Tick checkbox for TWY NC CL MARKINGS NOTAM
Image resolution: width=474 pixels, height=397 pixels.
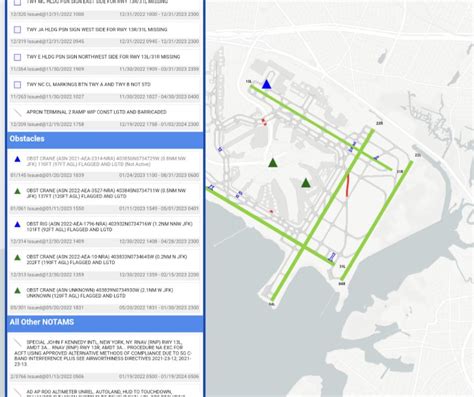[x=18, y=85]
